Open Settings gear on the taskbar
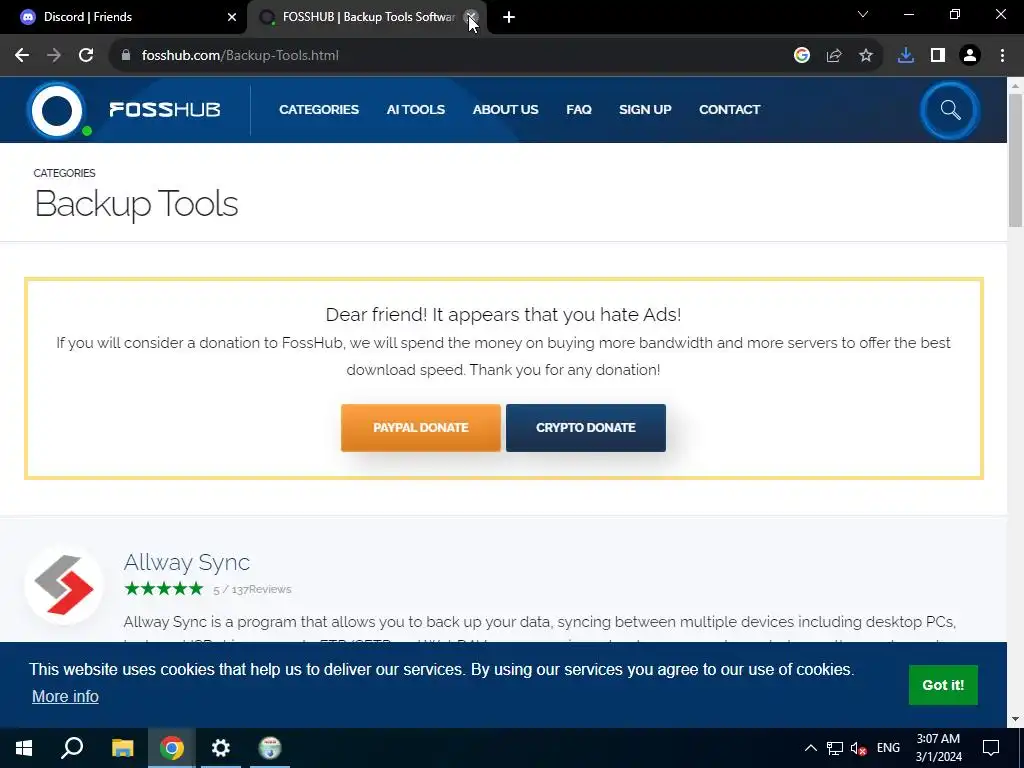 (x=221, y=748)
